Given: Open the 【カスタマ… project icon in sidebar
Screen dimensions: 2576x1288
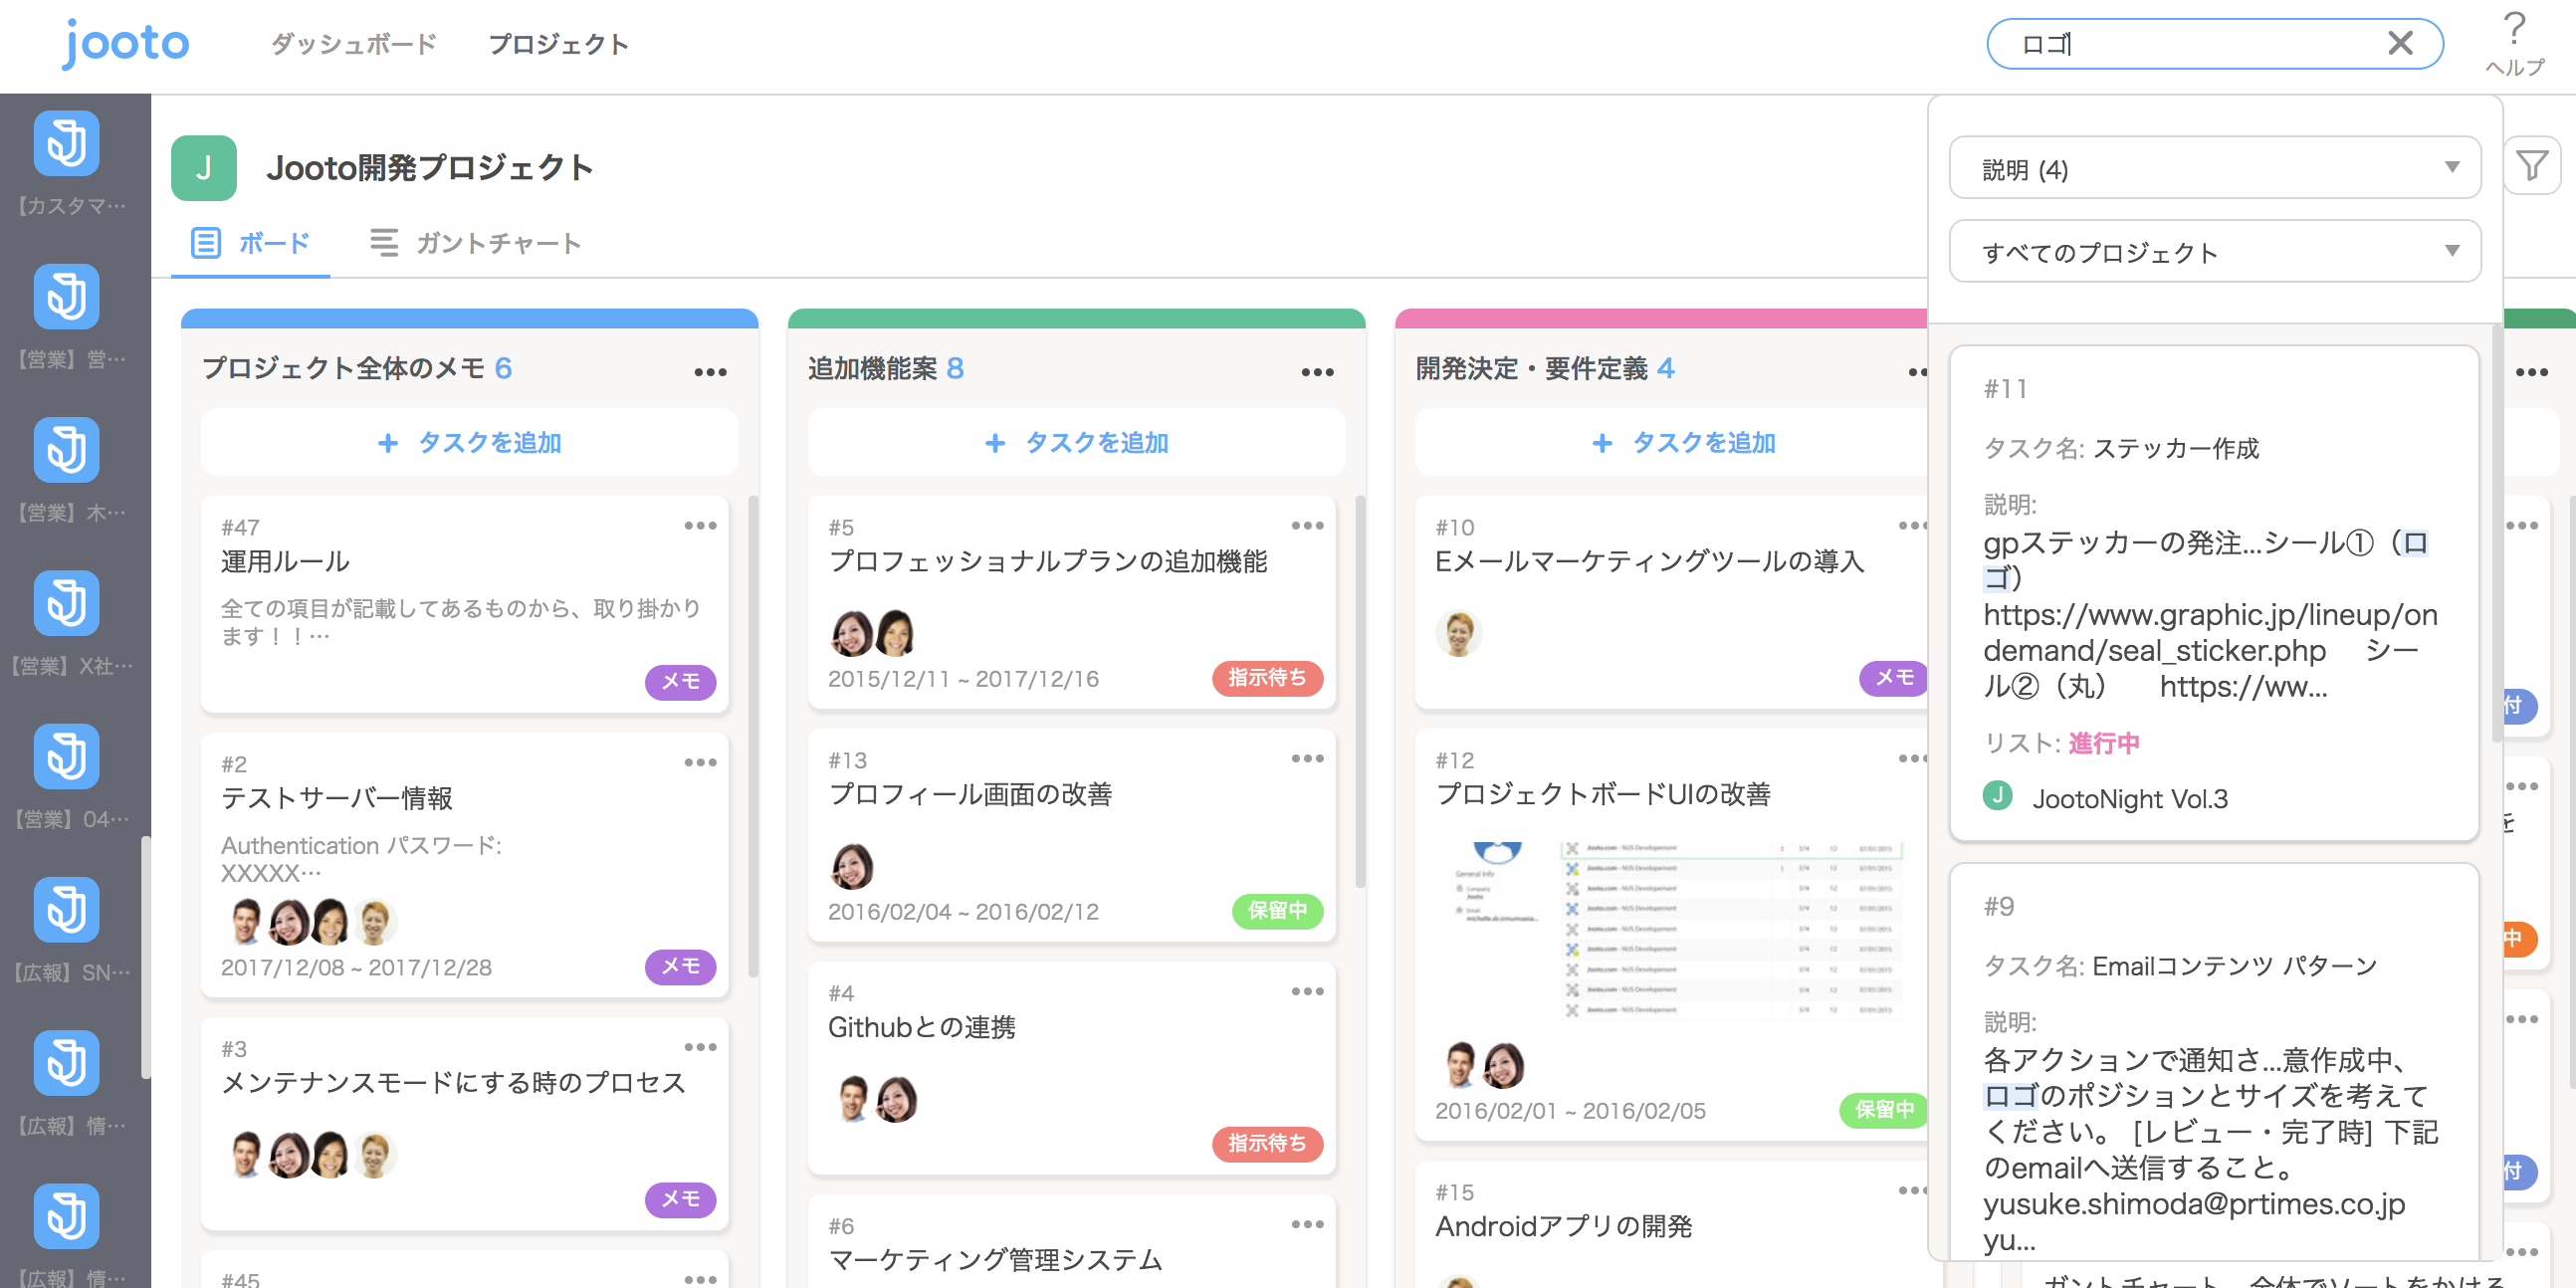Looking at the screenshot, I should (x=66, y=143).
